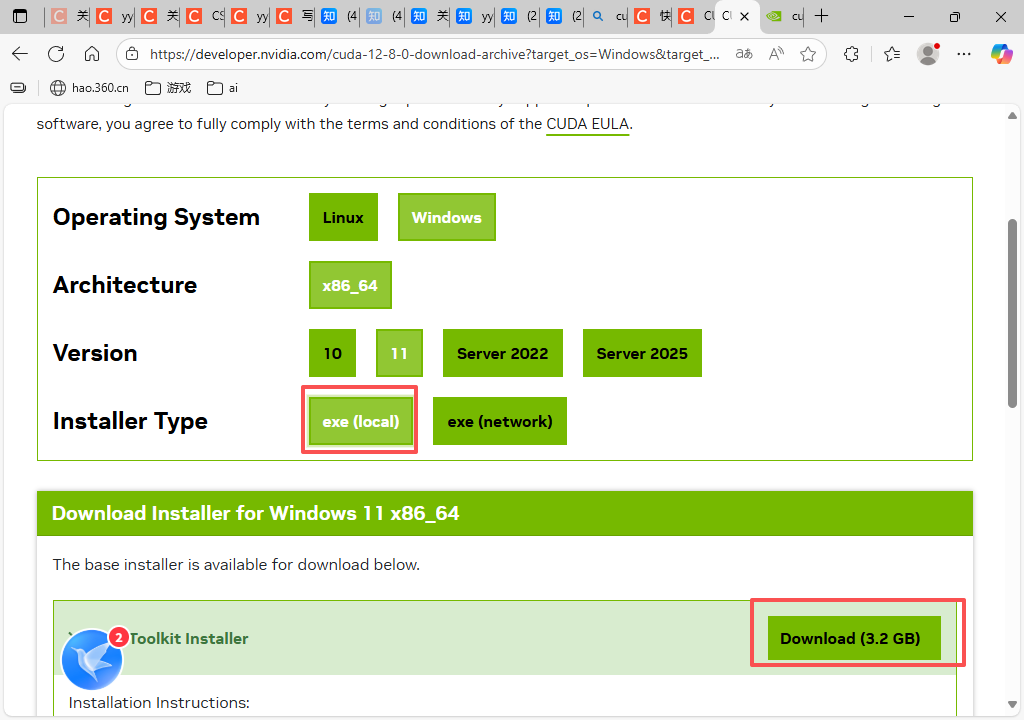
Task: Switch to the NVIDIA green logo tab
Action: [783, 16]
